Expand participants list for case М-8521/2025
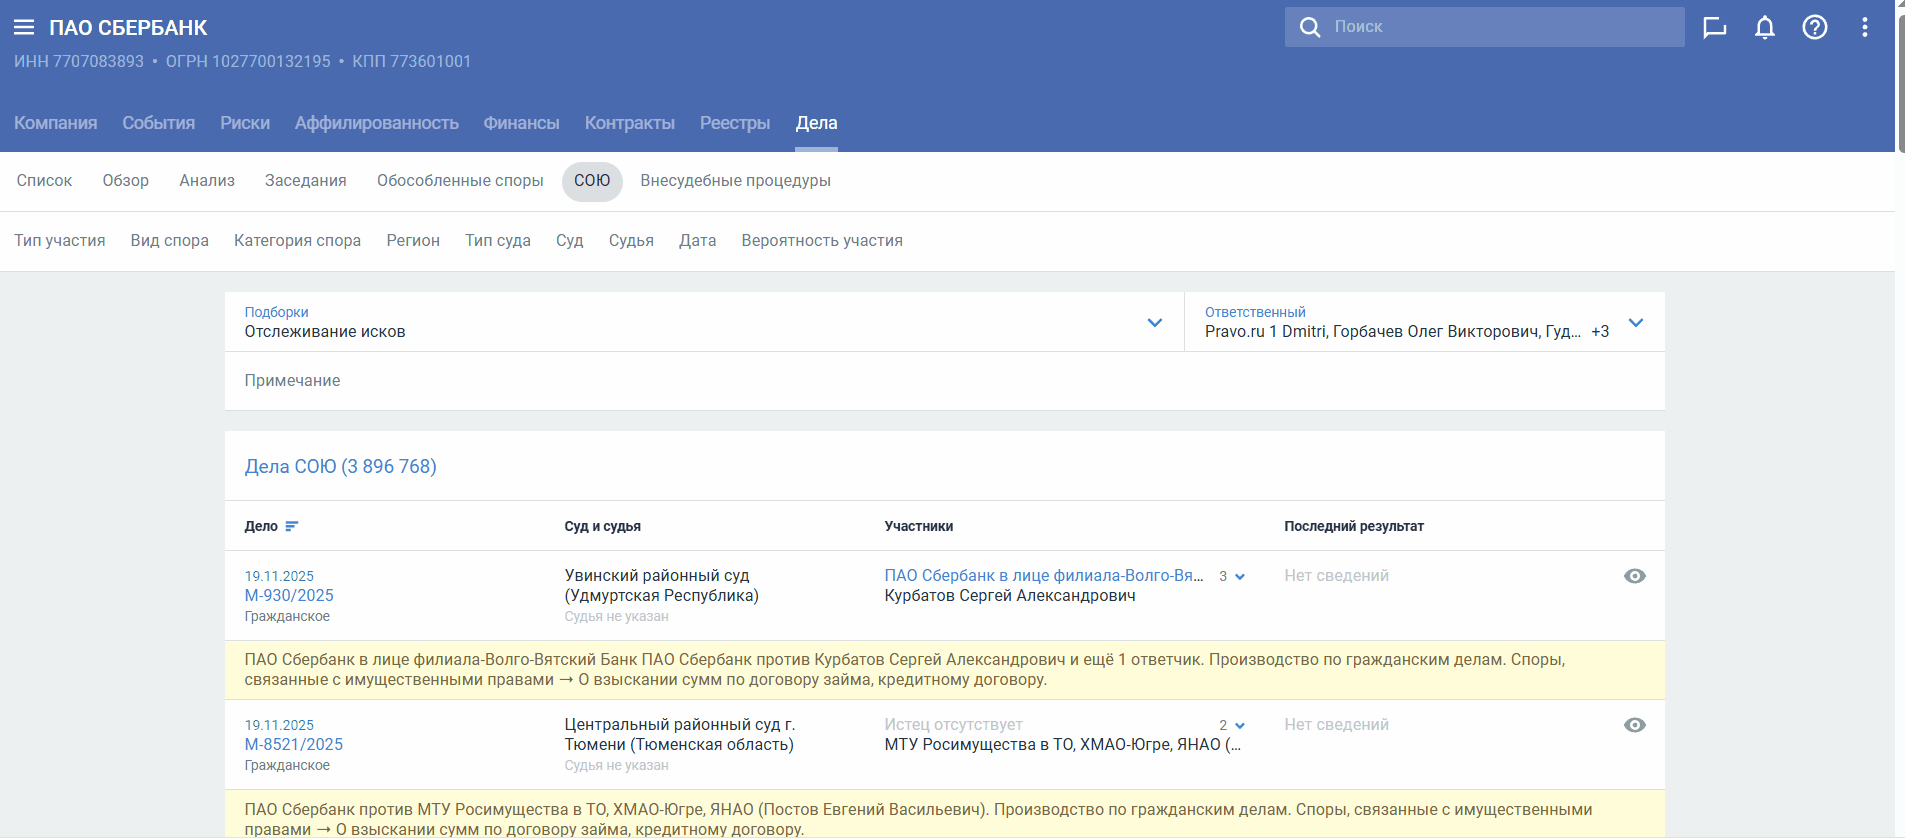This screenshot has height=838, width=1905. 1240,726
